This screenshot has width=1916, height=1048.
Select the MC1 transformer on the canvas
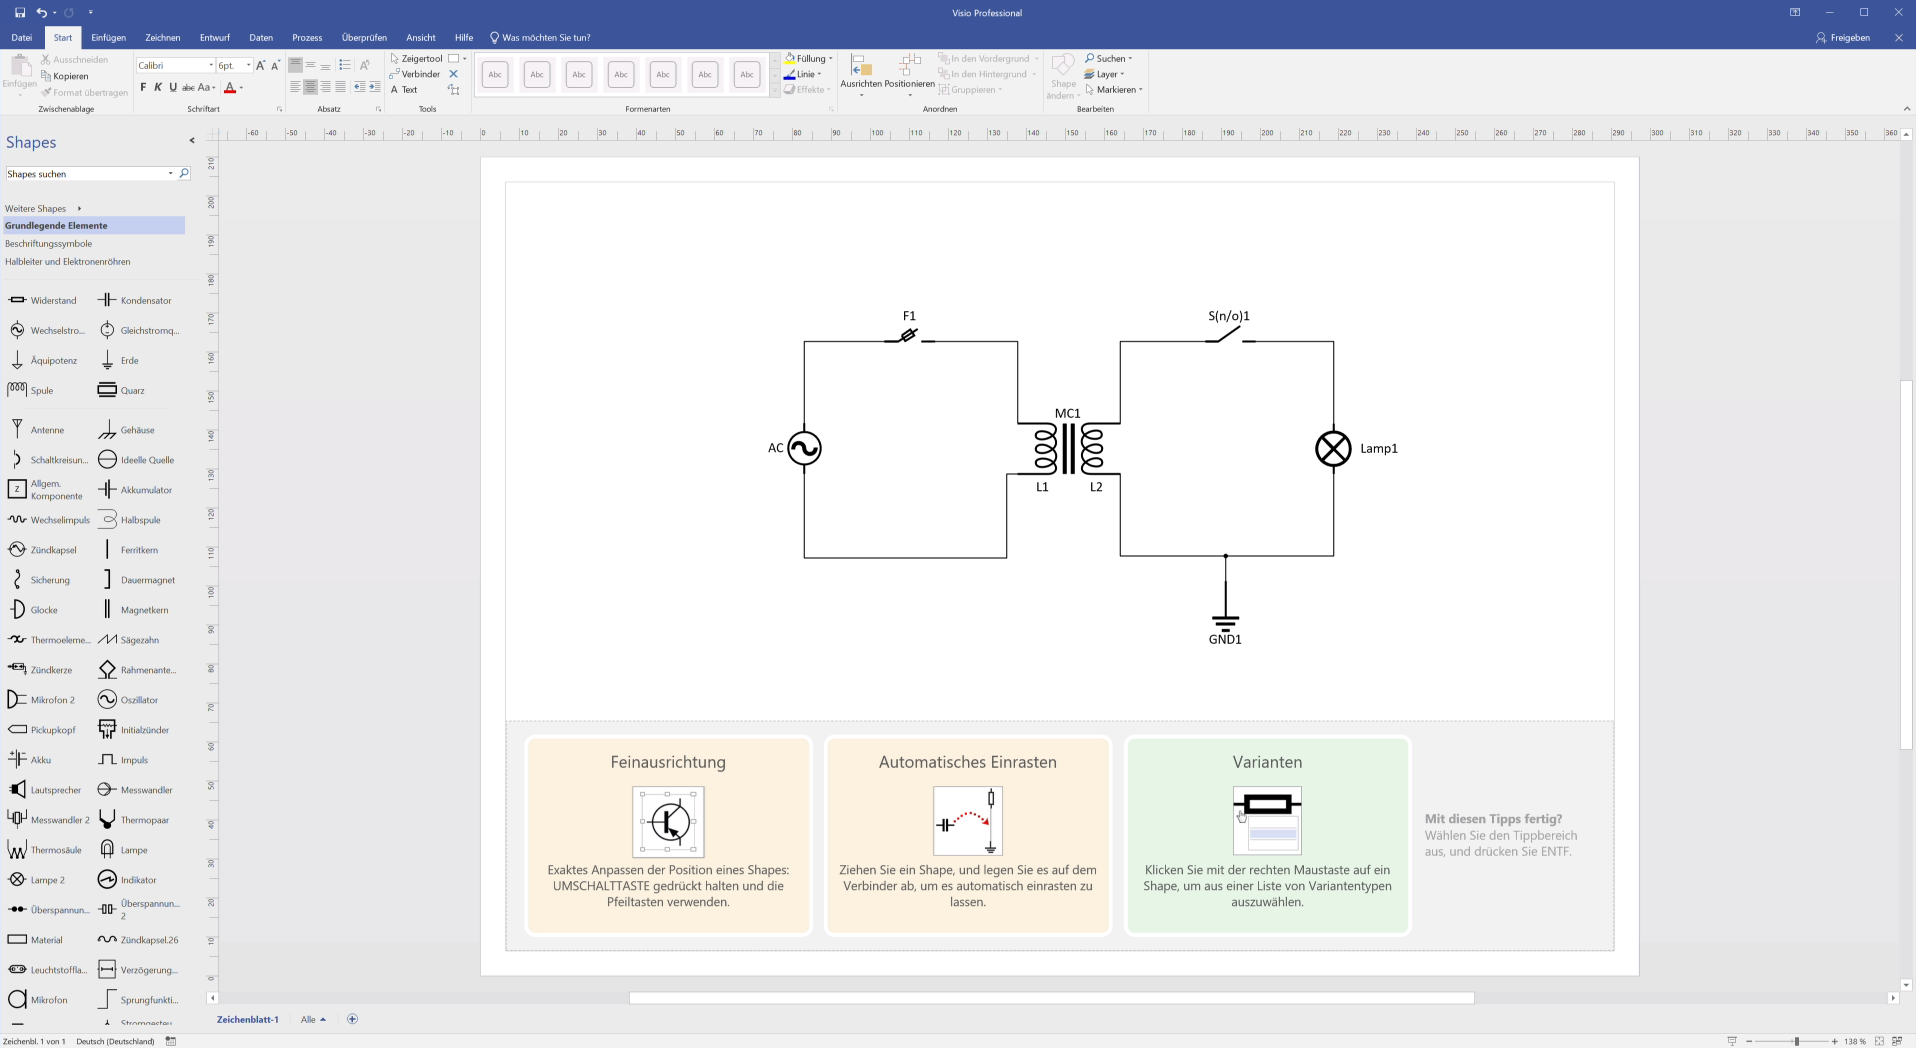pyautogui.click(x=1069, y=449)
